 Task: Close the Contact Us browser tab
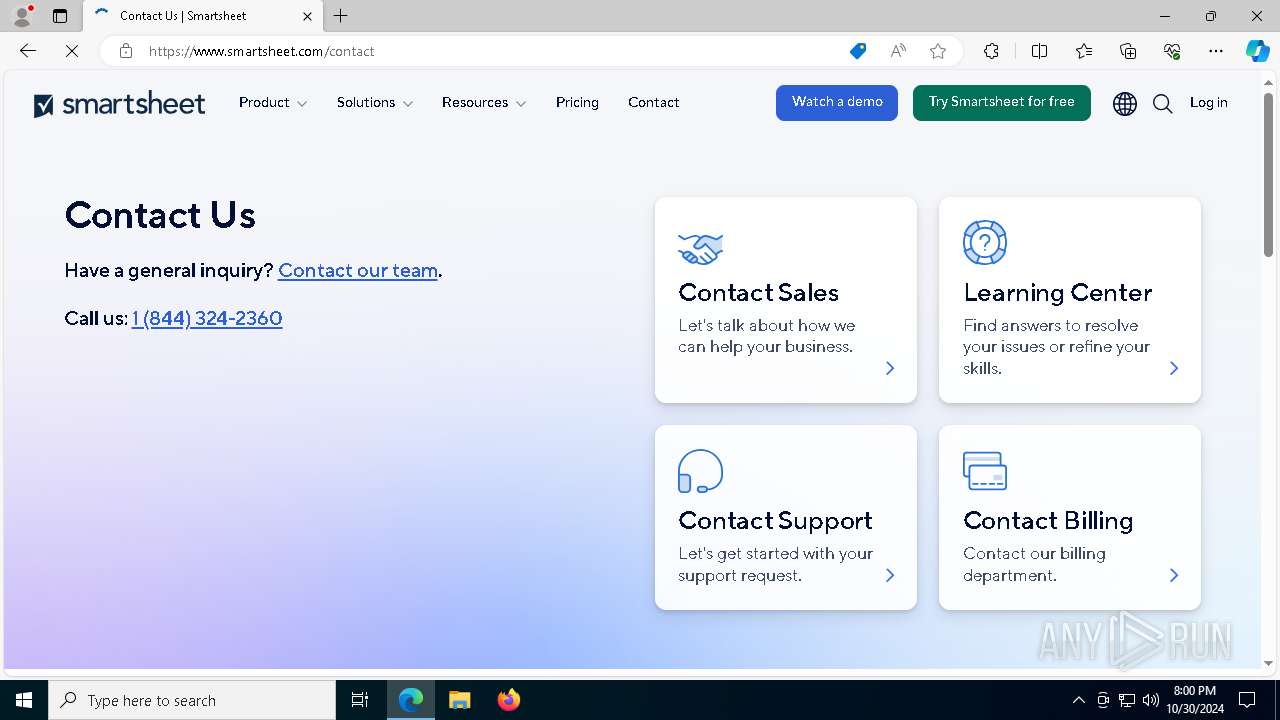pyautogui.click(x=307, y=16)
